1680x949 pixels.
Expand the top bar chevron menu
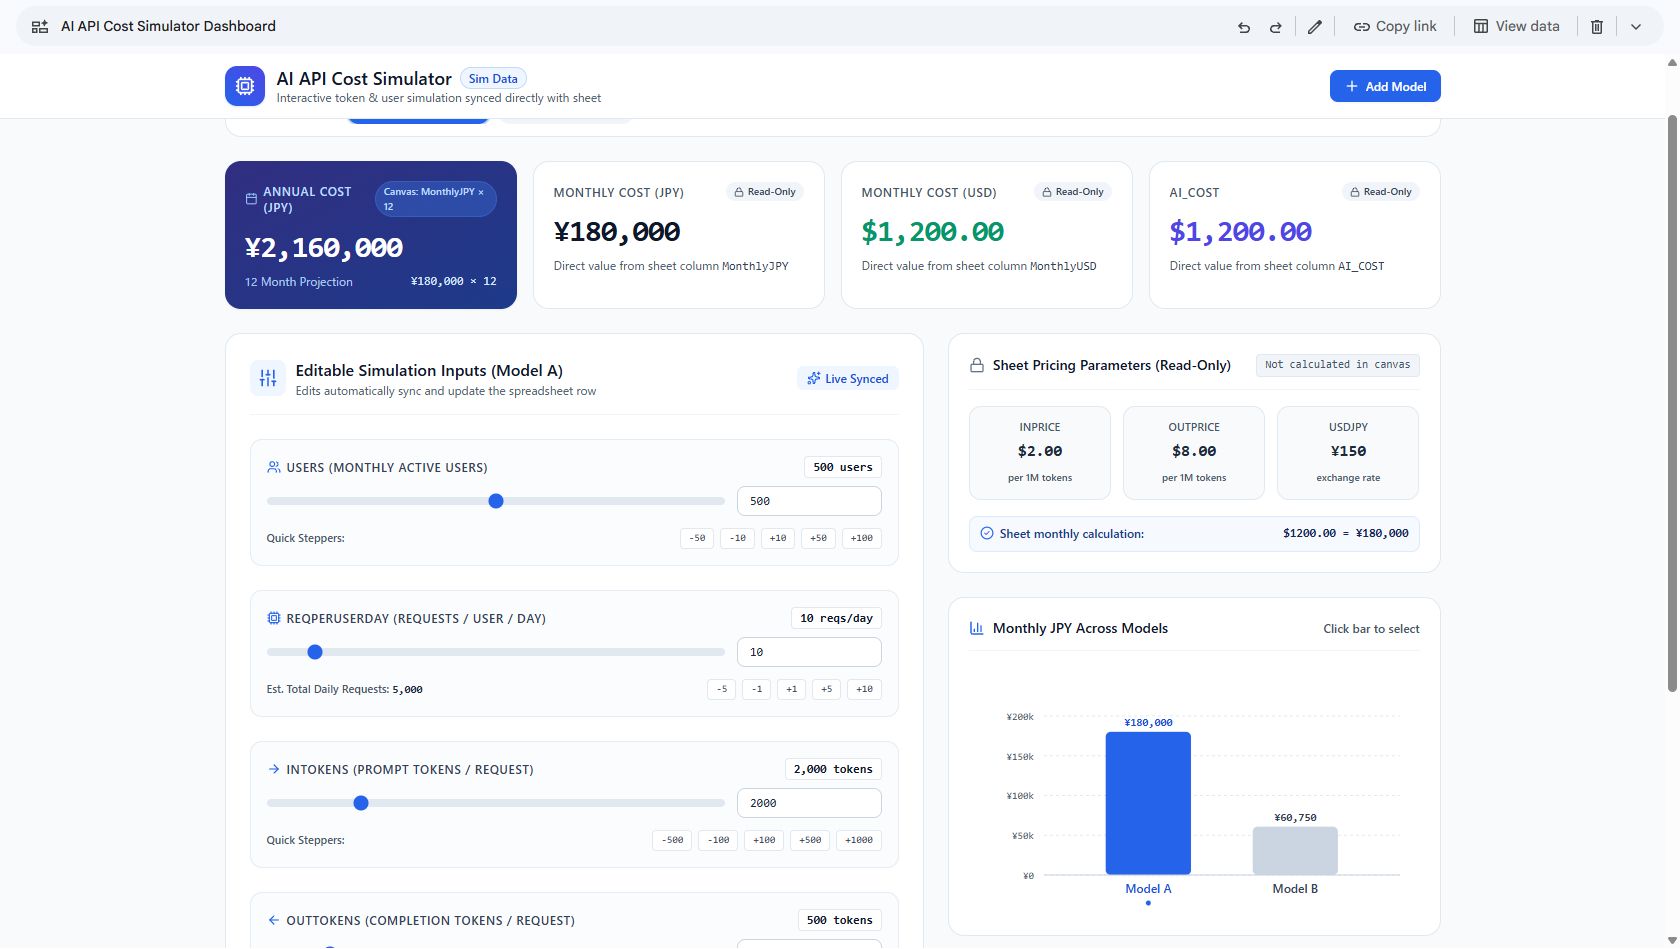coord(1636,27)
